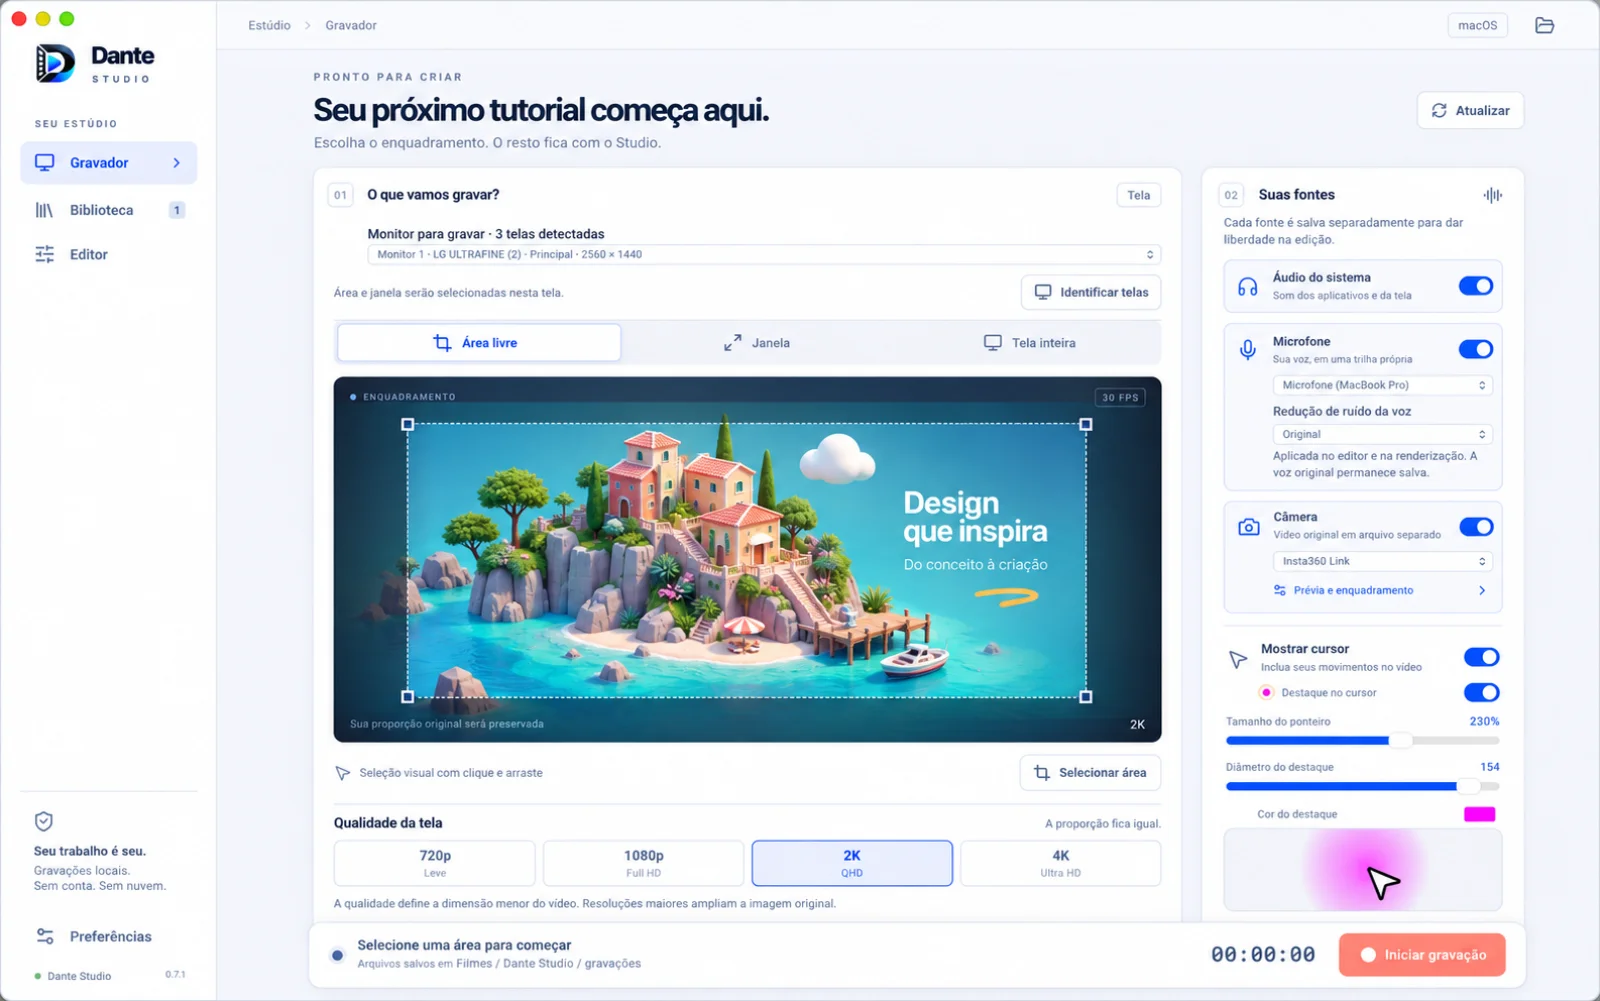The height and width of the screenshot is (1001, 1600).
Task: Turn off Destaque no cursor switch
Action: [x=1481, y=692]
